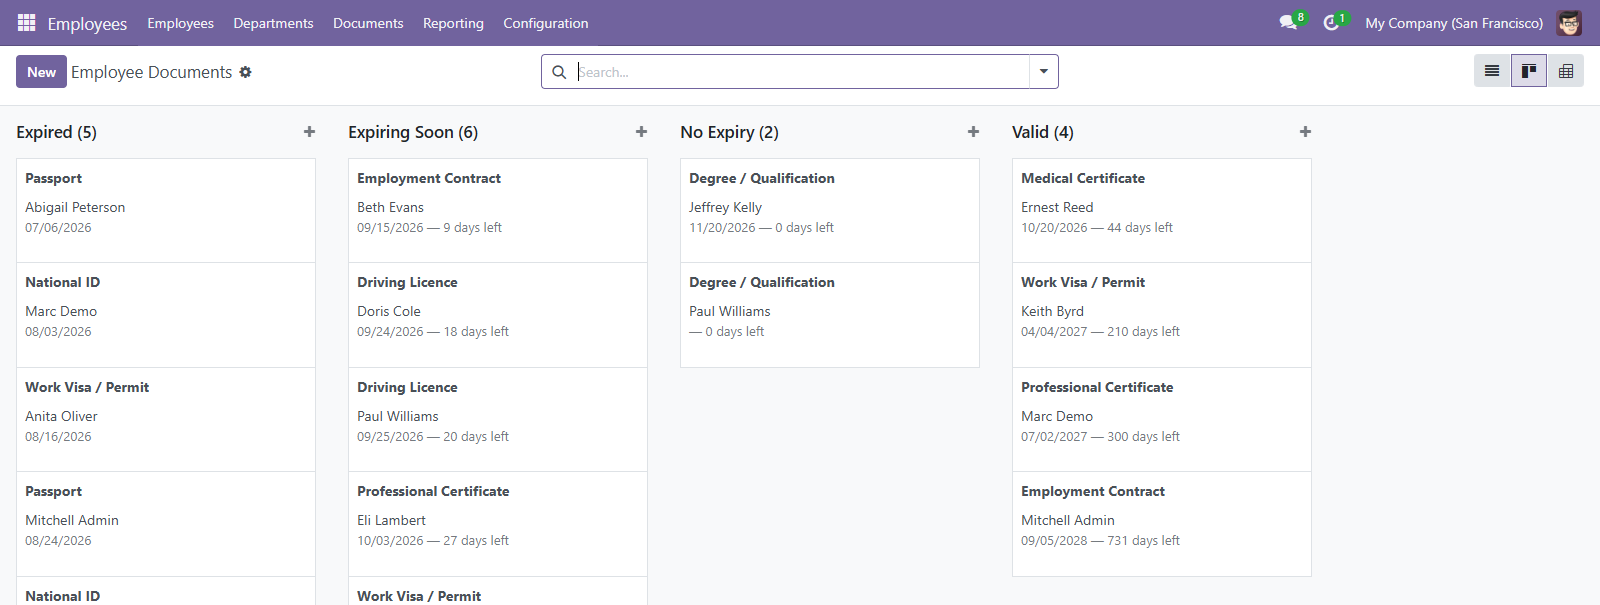Open the Employee Documents gear settings
Viewport: 1600px width, 605px height.
pyautogui.click(x=245, y=72)
